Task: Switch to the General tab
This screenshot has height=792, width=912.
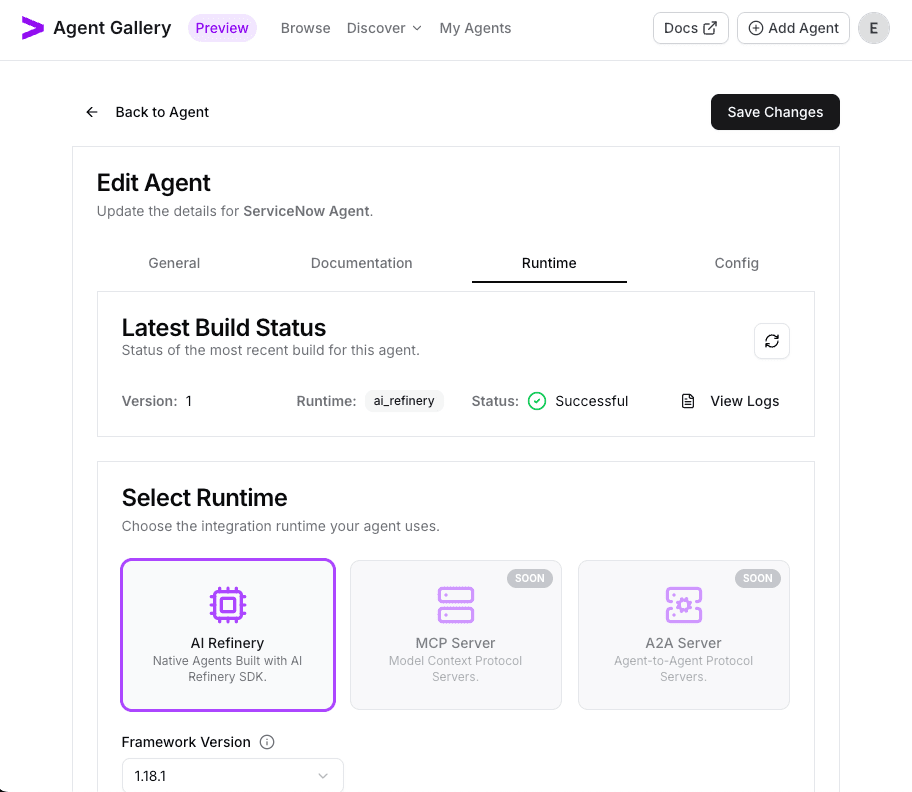Action: [x=174, y=263]
